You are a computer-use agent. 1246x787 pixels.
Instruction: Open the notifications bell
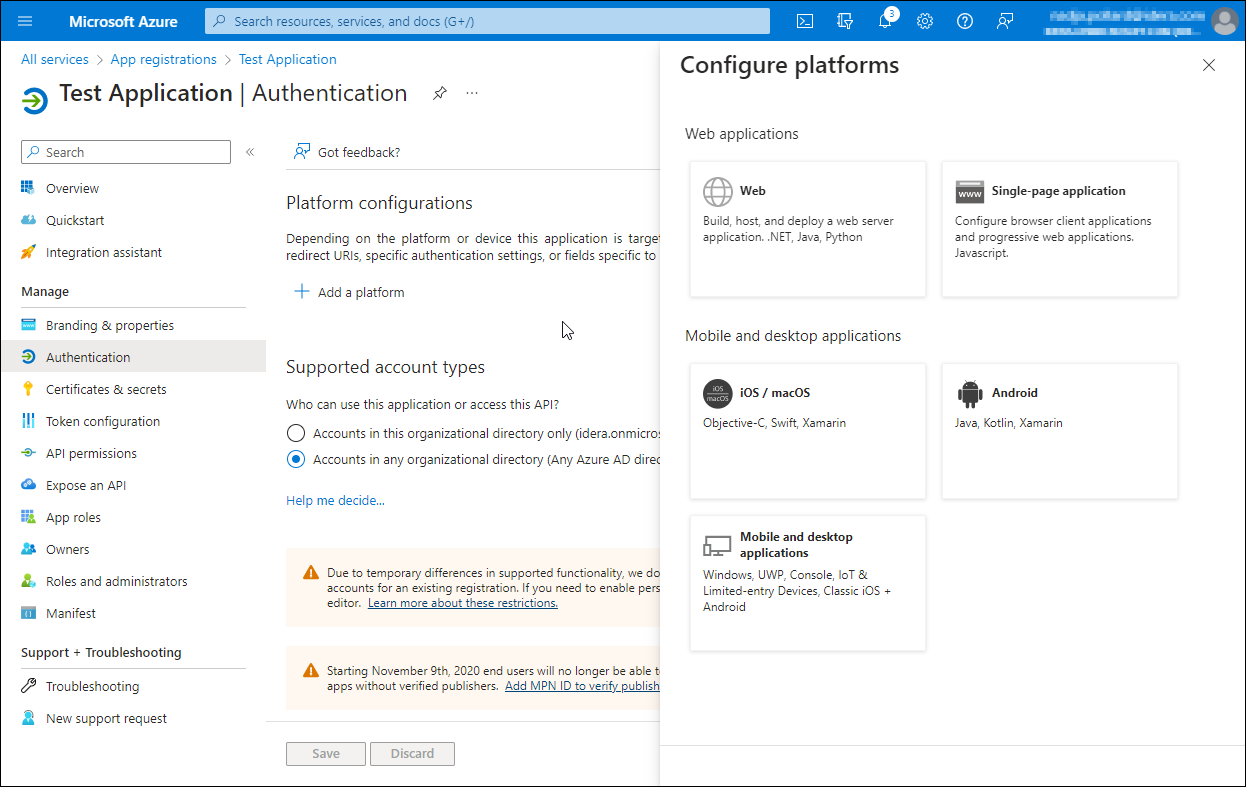click(x=885, y=21)
